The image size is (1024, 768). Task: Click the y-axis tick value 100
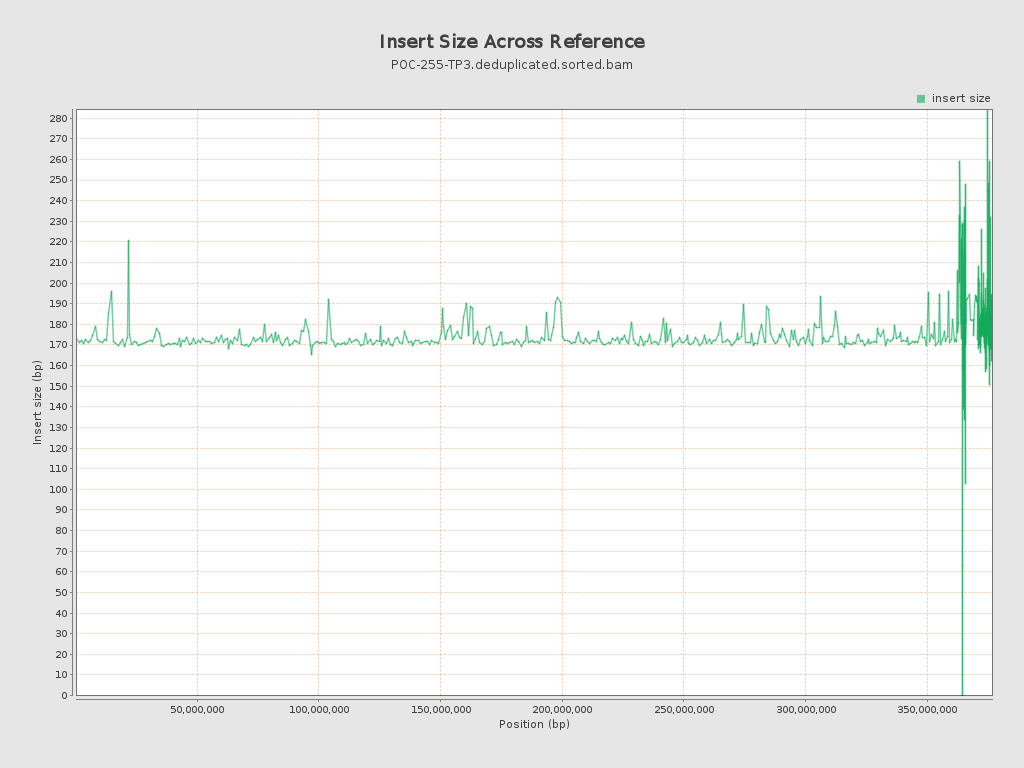click(58, 489)
